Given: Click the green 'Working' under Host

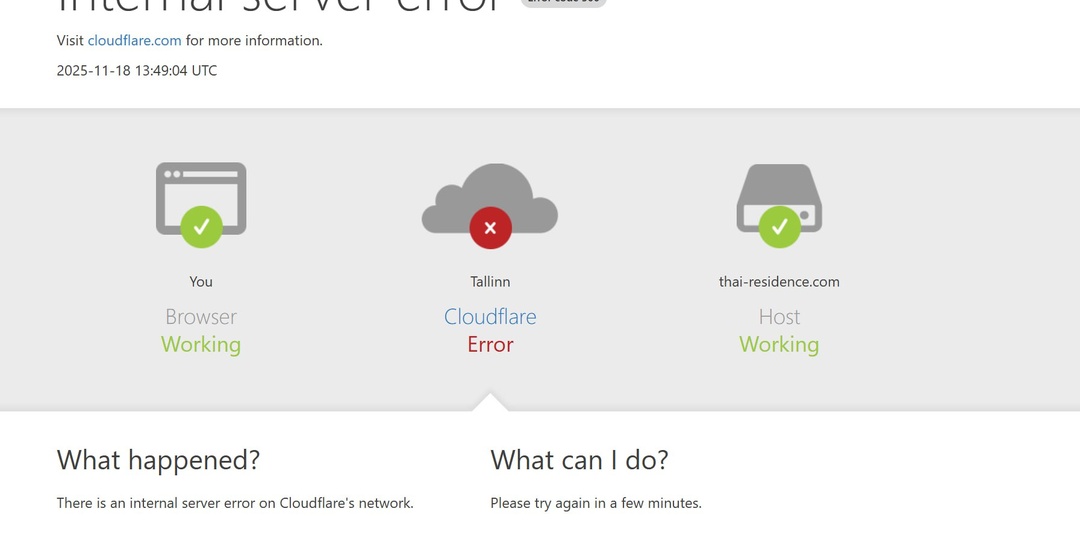Looking at the screenshot, I should (x=779, y=344).
